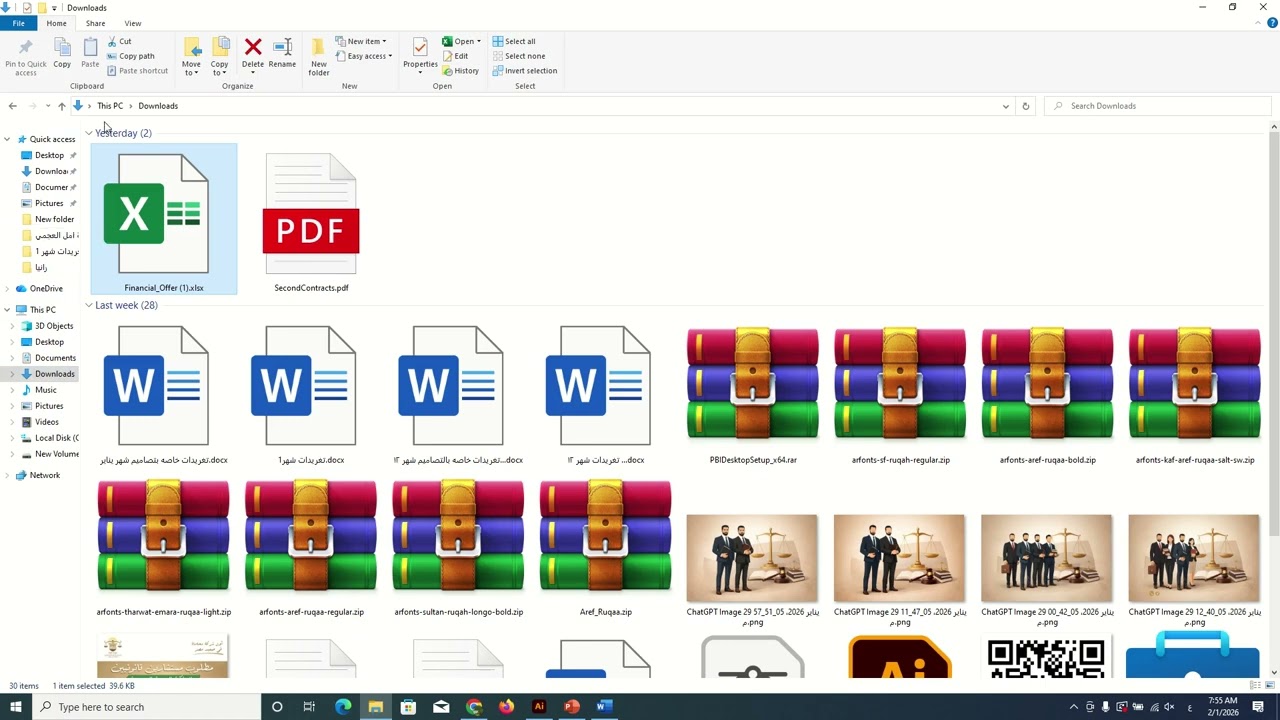Open the New item dropdown
This screenshot has height=720, width=1280.
361,41
